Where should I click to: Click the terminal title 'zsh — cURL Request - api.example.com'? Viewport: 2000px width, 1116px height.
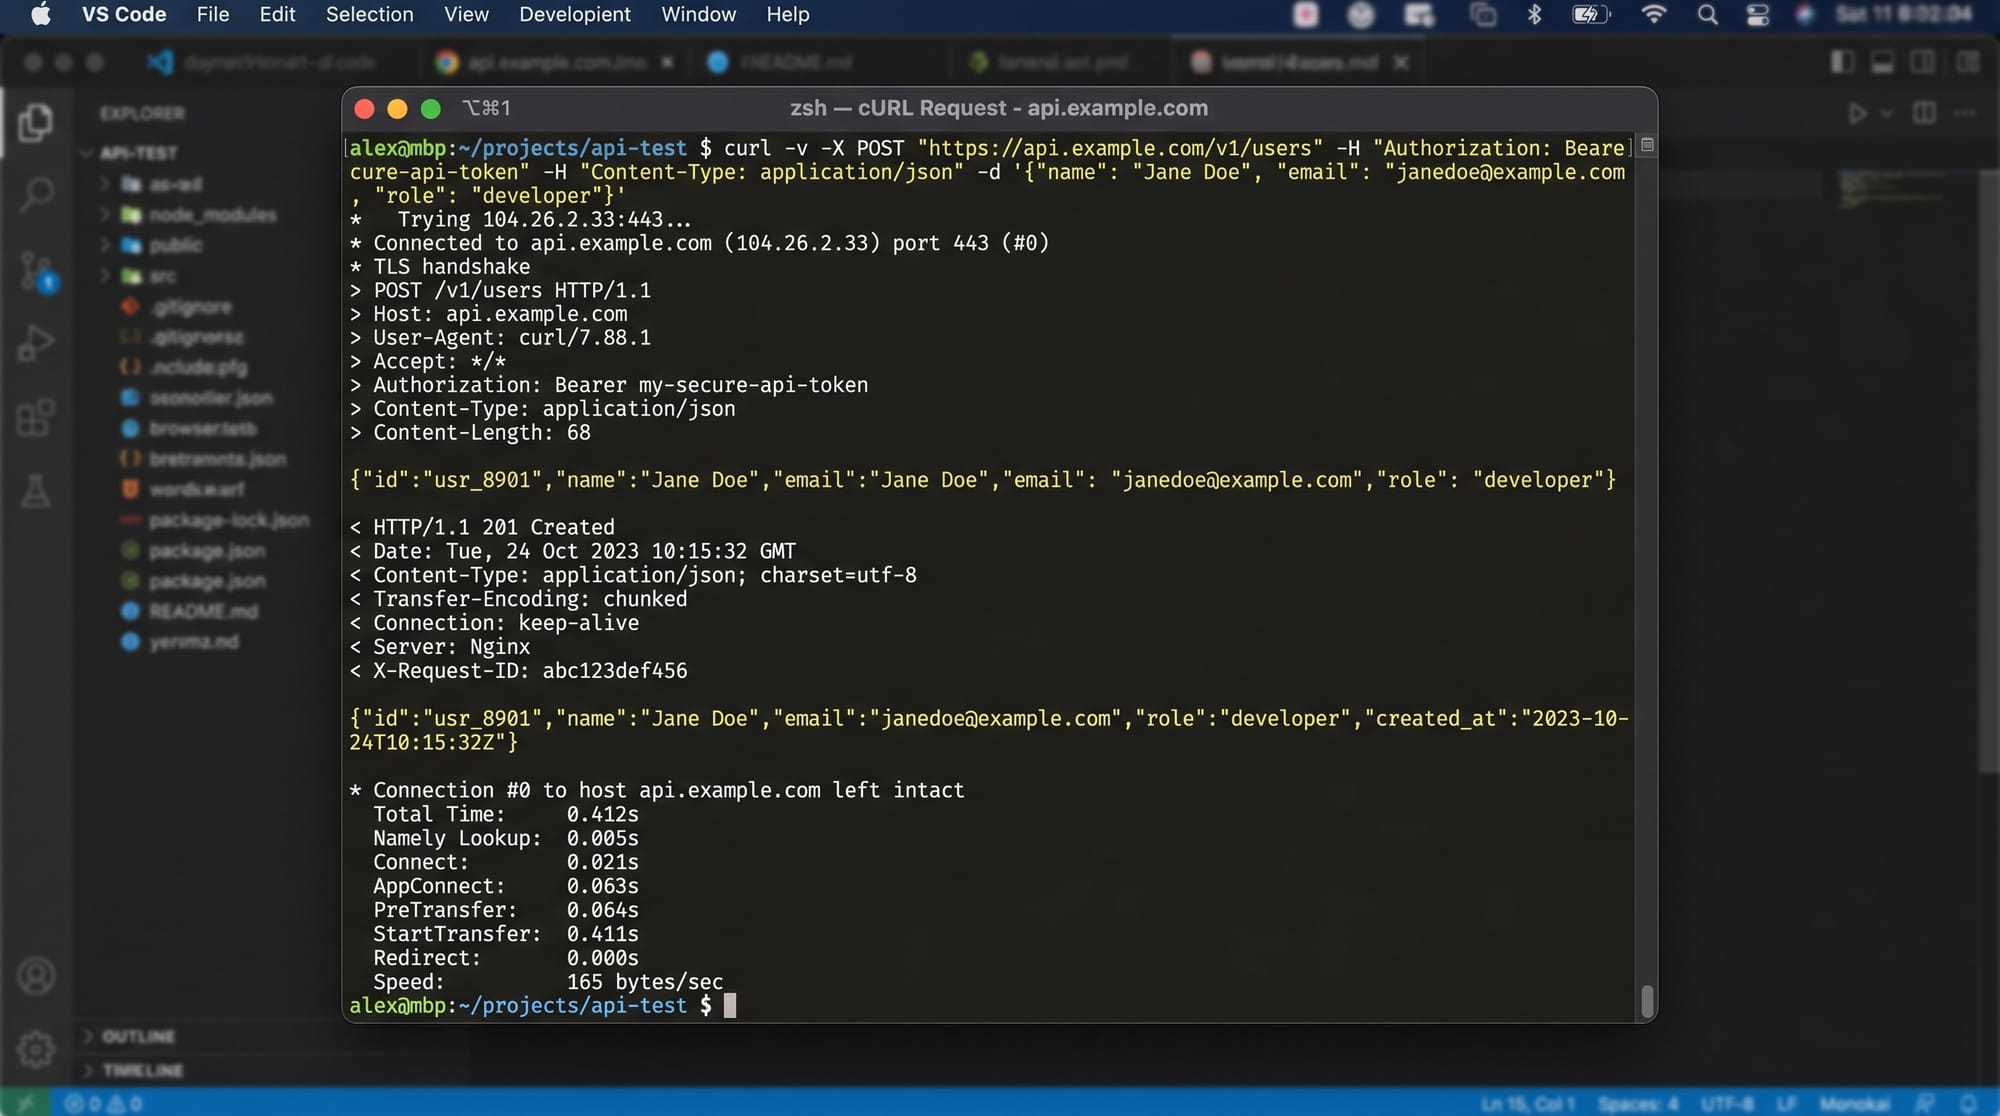pos(999,108)
